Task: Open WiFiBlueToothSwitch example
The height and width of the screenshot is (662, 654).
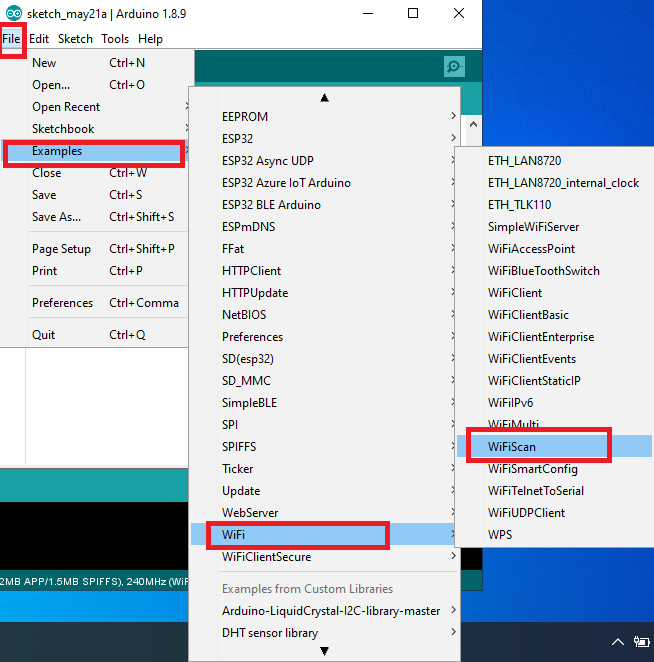Action: pos(555,271)
